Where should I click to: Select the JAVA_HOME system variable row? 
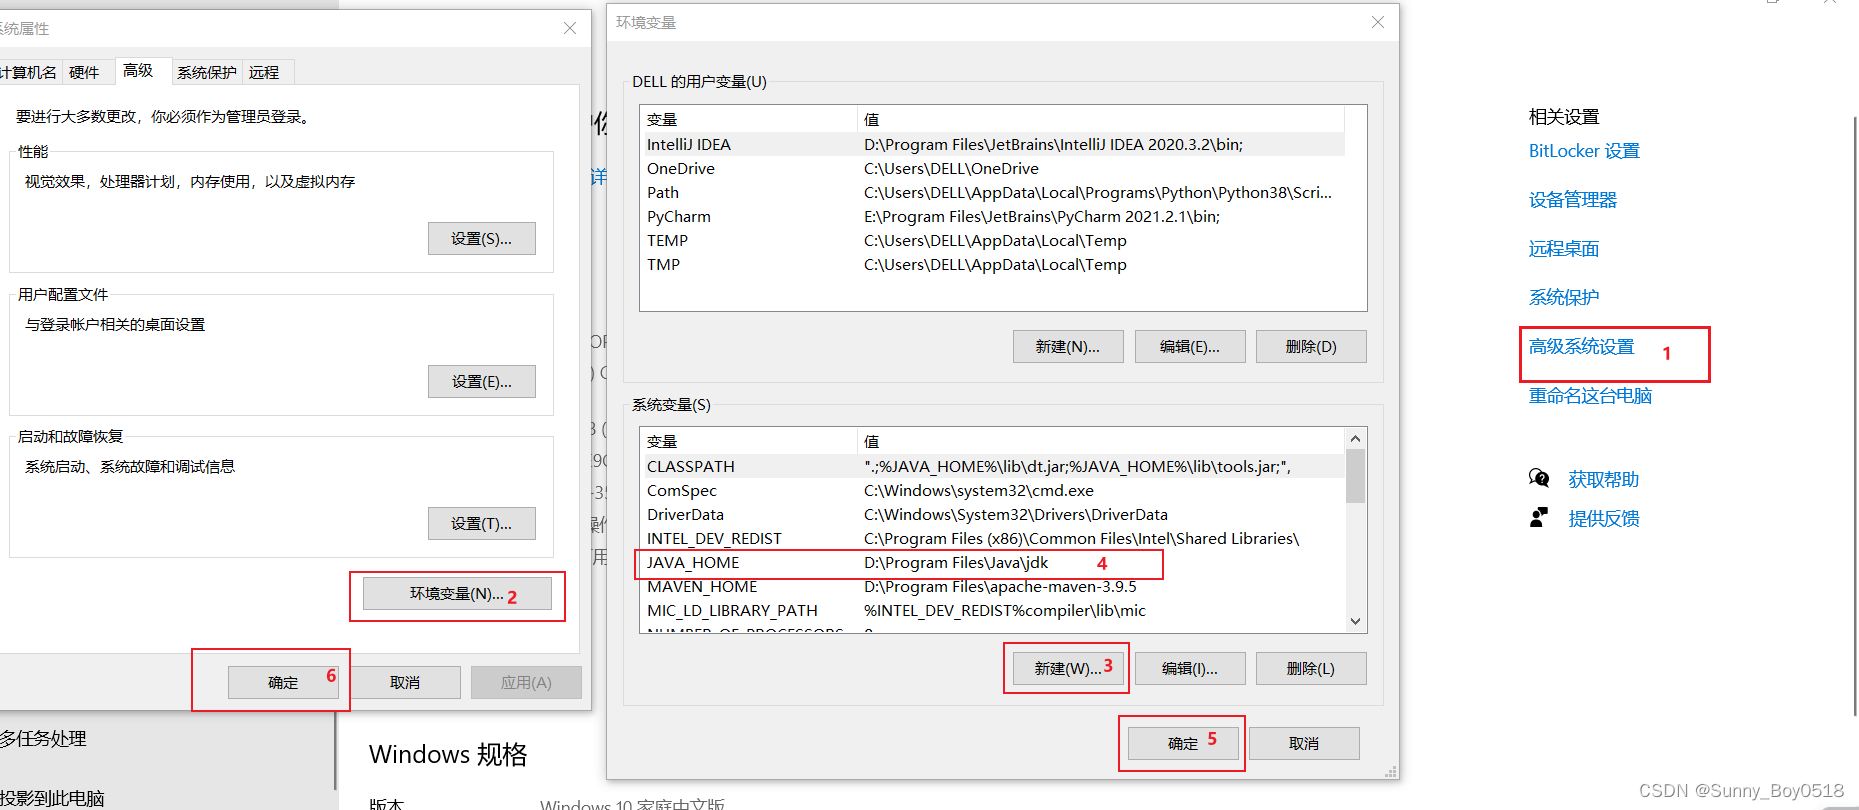992,562
